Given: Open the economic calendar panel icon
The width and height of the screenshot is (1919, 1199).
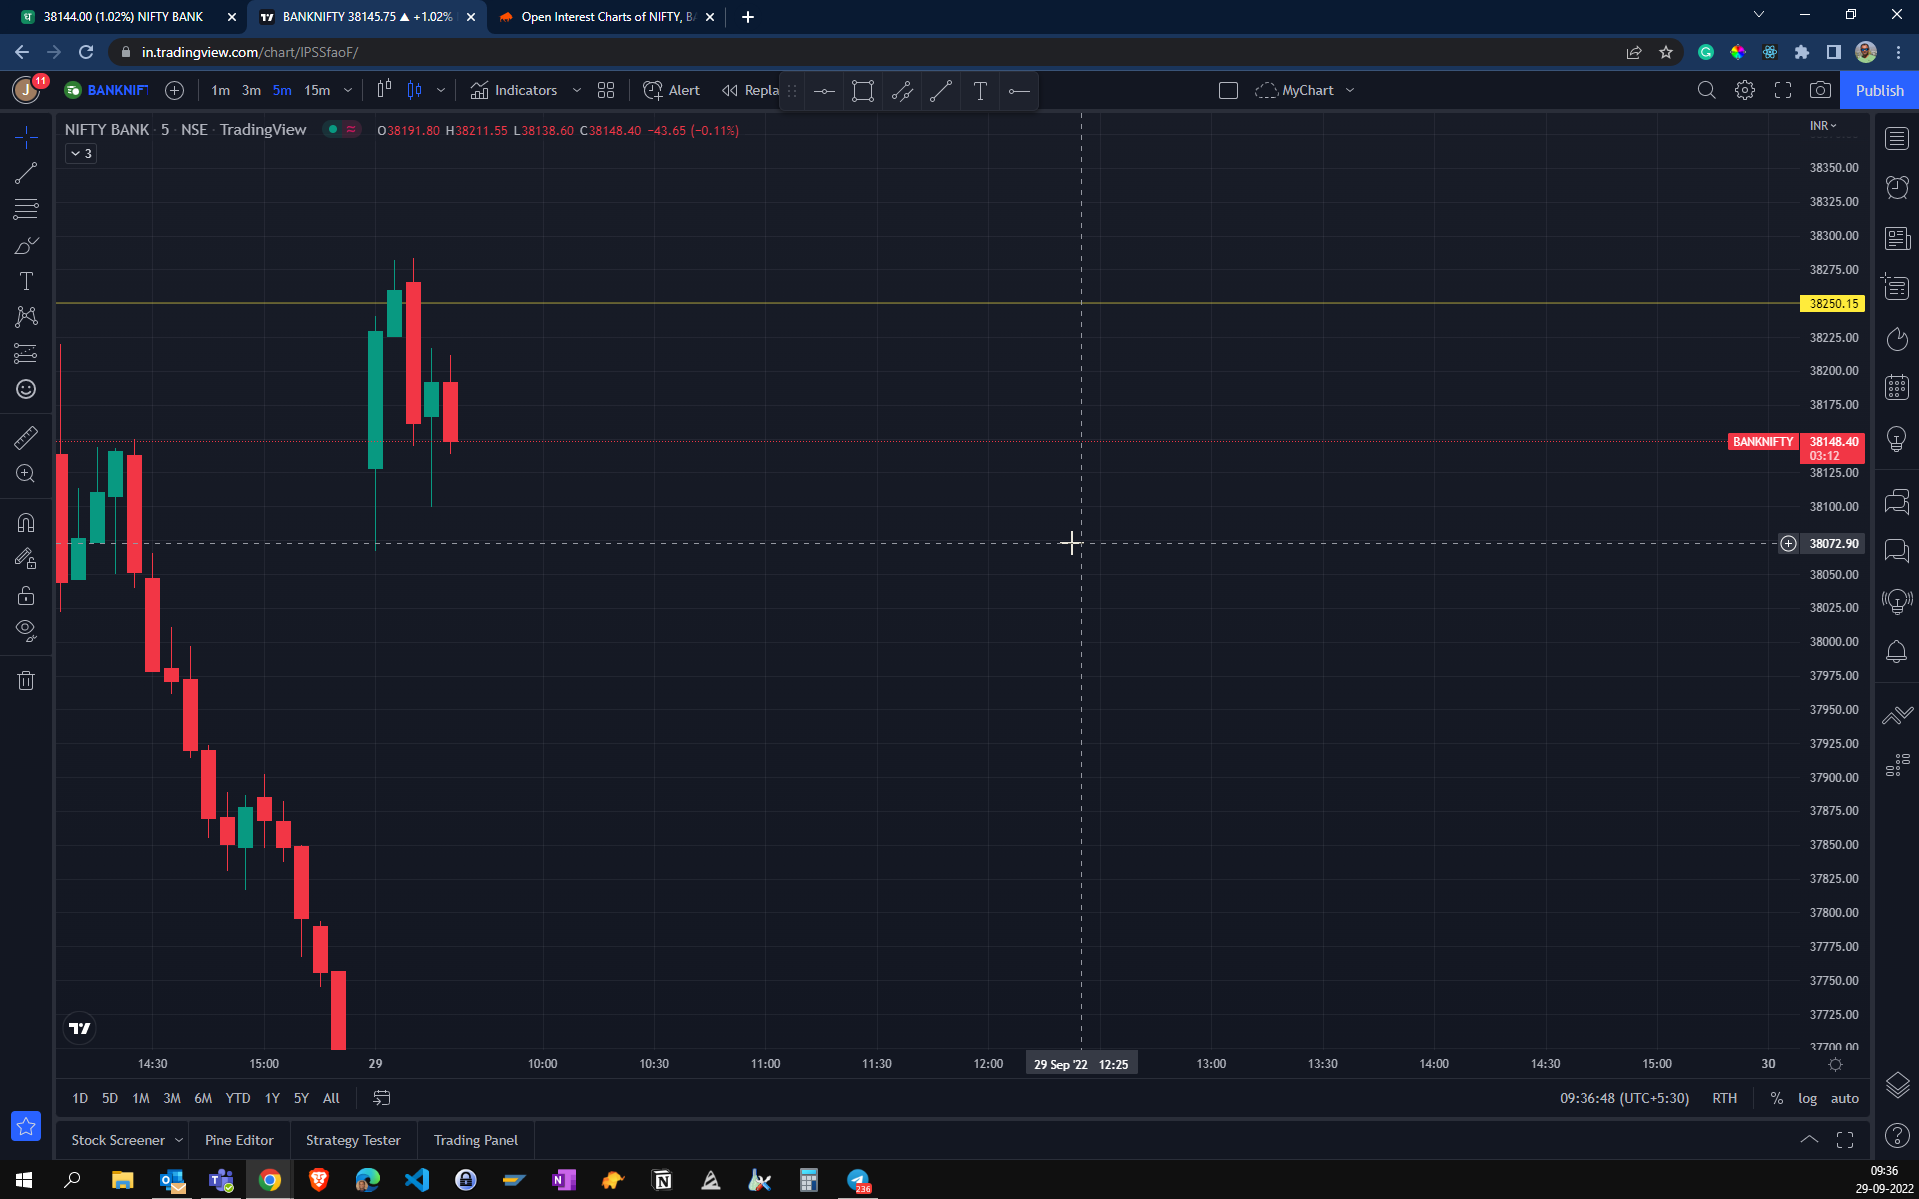Looking at the screenshot, I should tap(1896, 387).
